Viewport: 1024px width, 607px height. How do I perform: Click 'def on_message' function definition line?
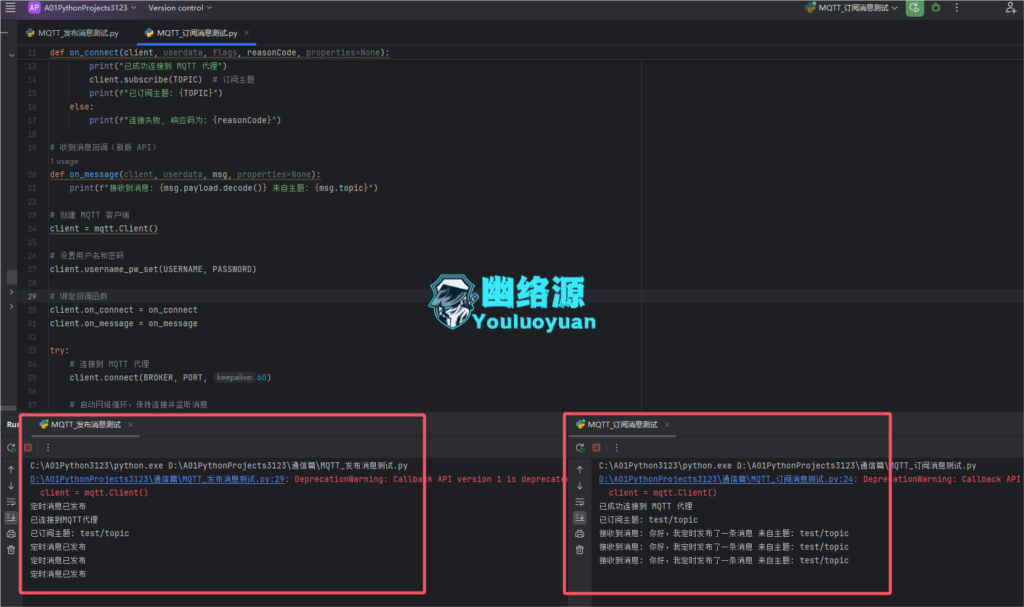[185, 174]
